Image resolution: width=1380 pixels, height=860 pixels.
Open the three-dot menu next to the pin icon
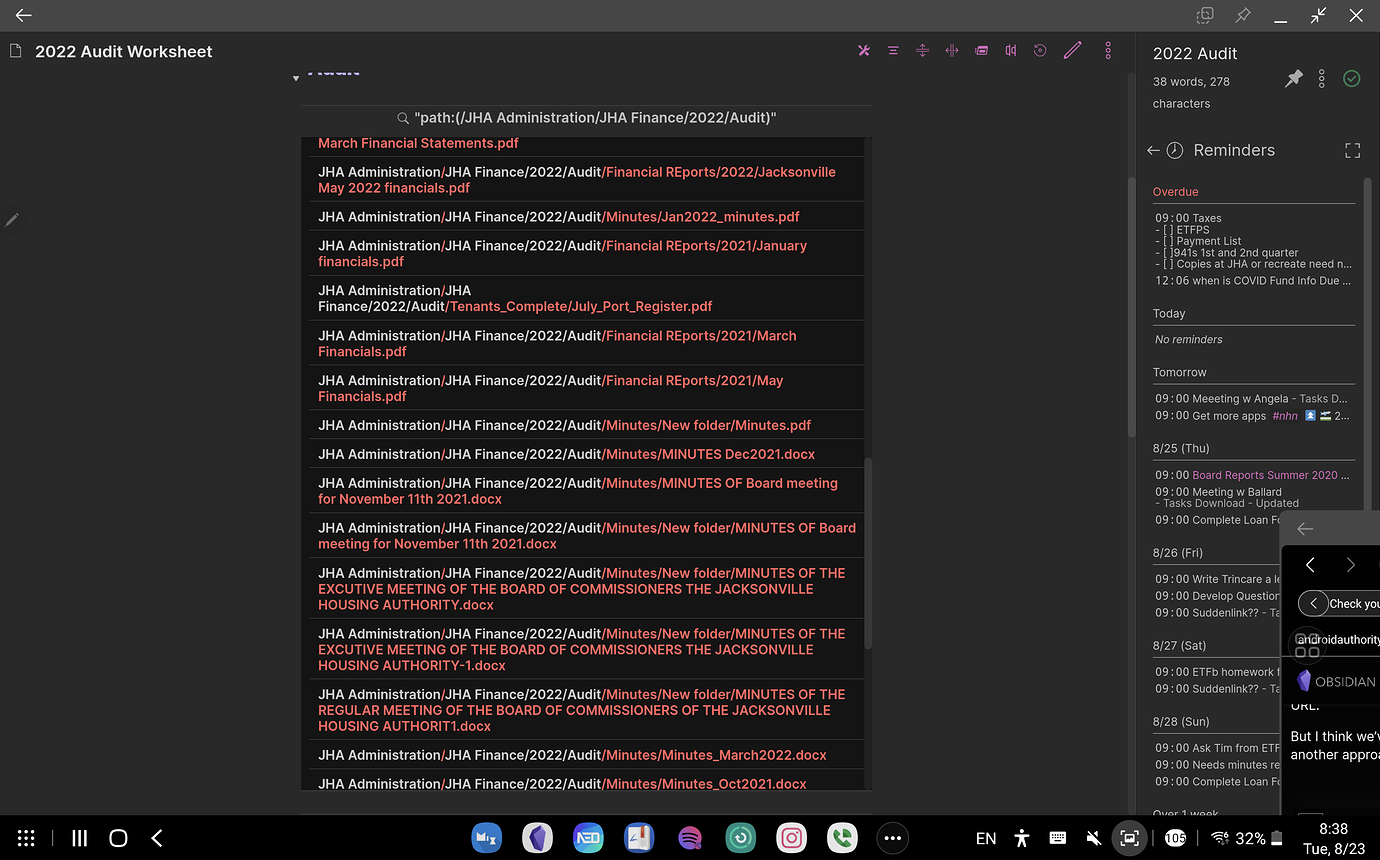pos(1322,78)
